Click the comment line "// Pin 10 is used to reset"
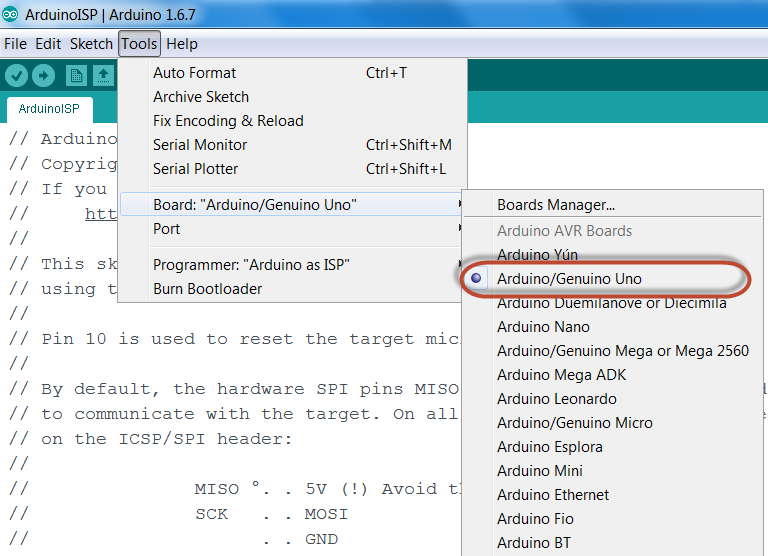This screenshot has height=556, width=768. click(234, 339)
